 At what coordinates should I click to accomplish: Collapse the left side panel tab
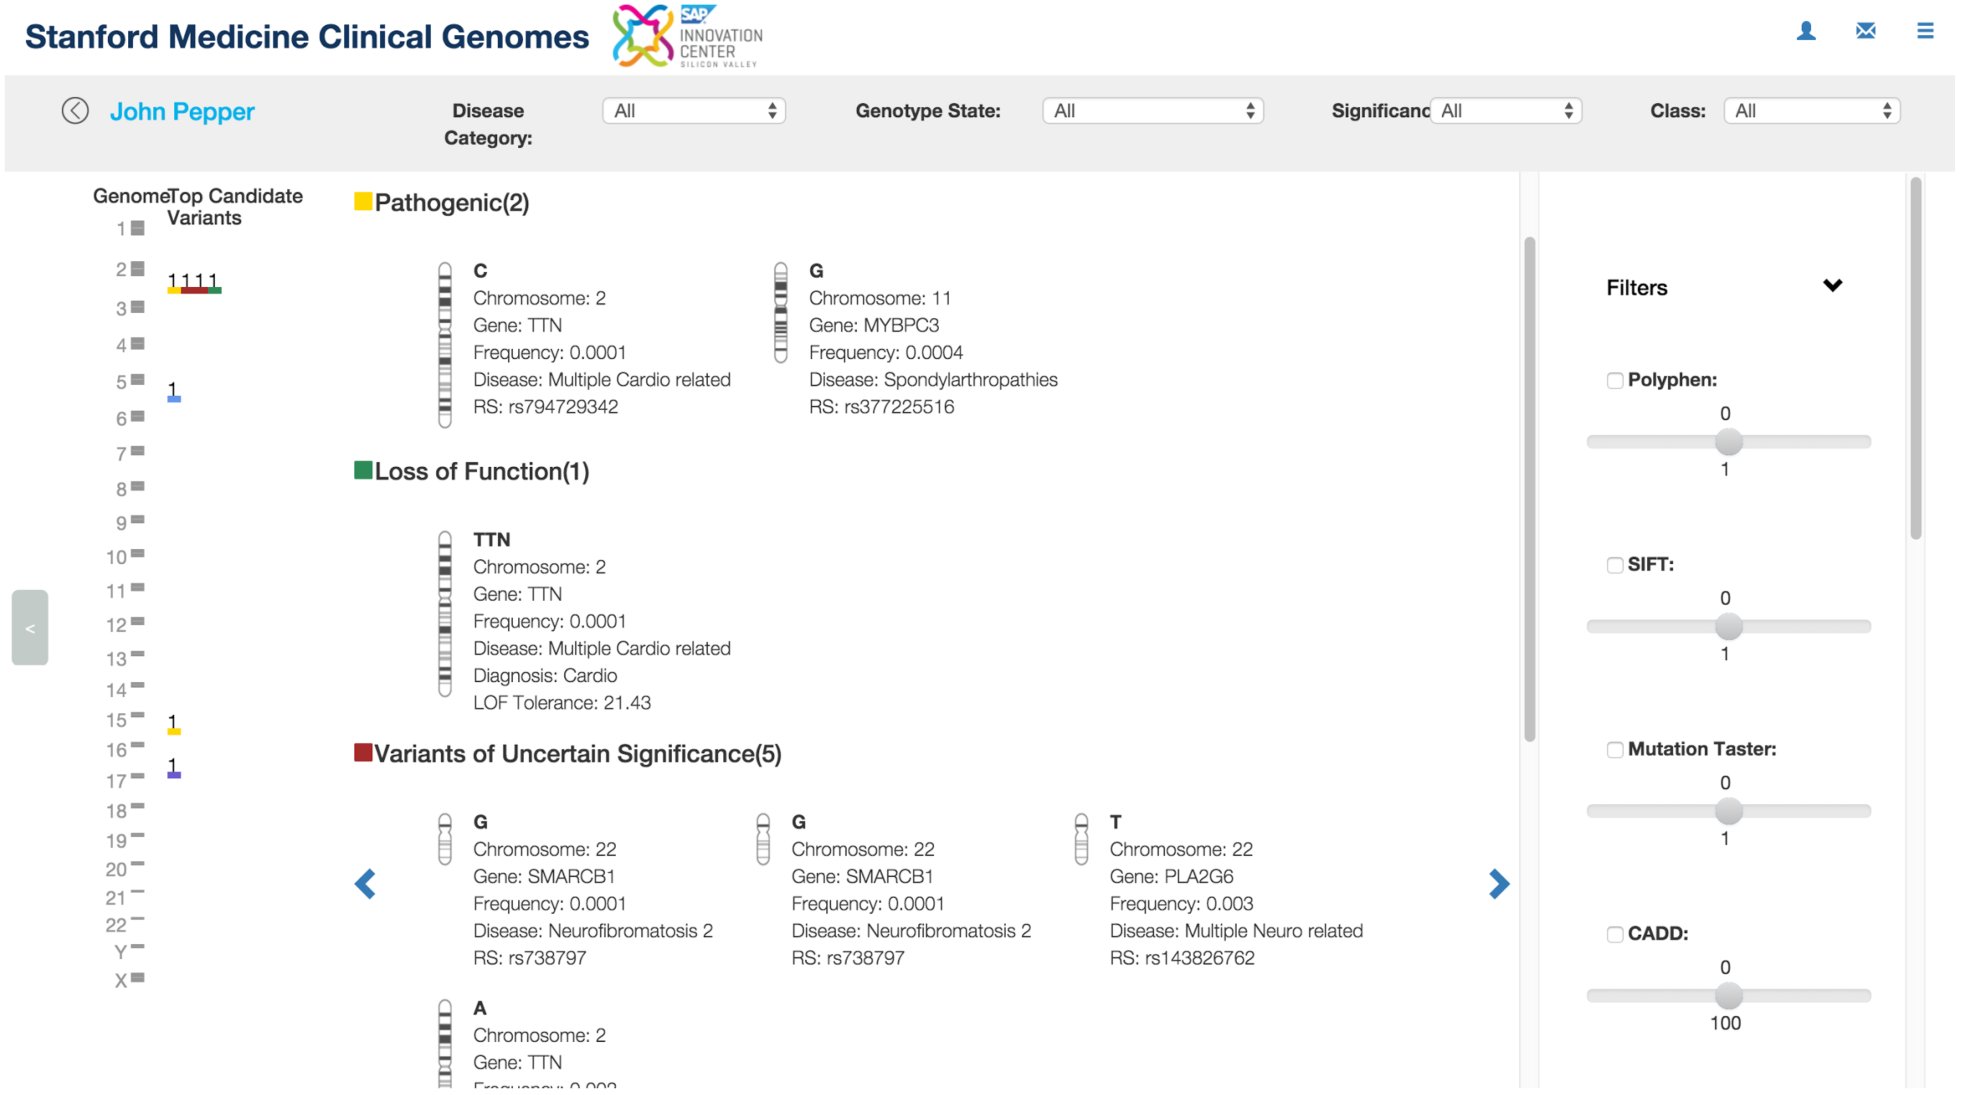click(x=30, y=628)
